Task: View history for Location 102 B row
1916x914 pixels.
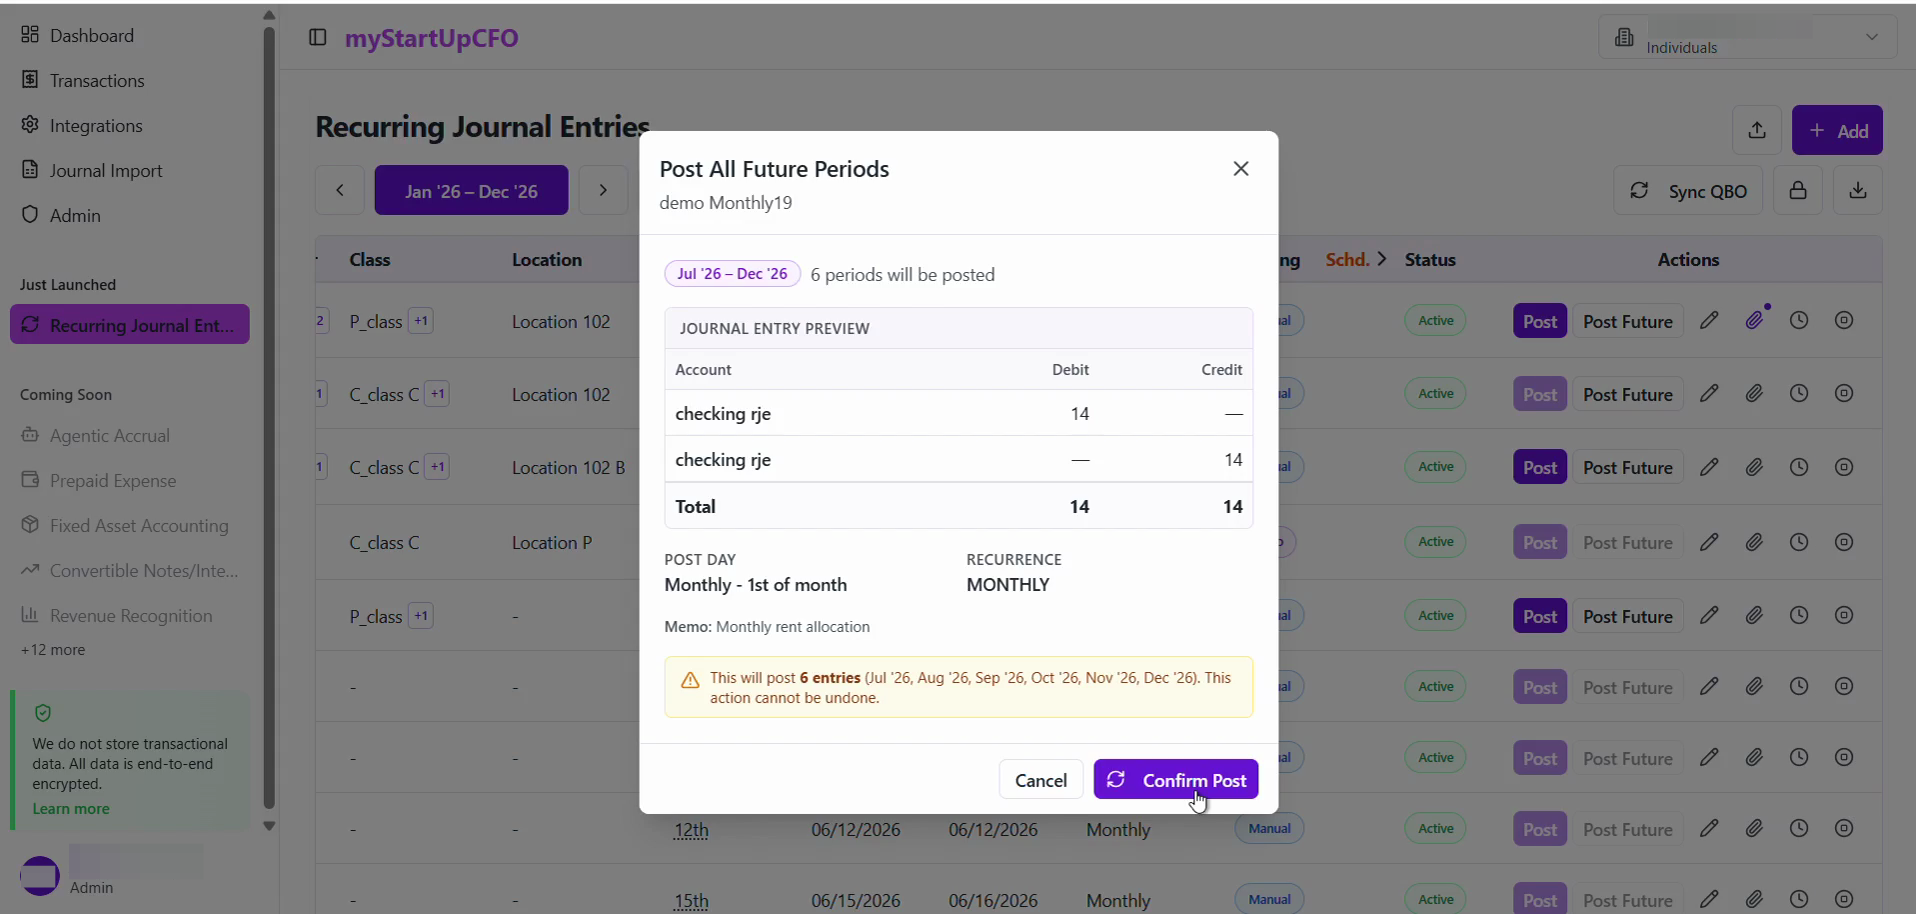Action: pos(1799,467)
